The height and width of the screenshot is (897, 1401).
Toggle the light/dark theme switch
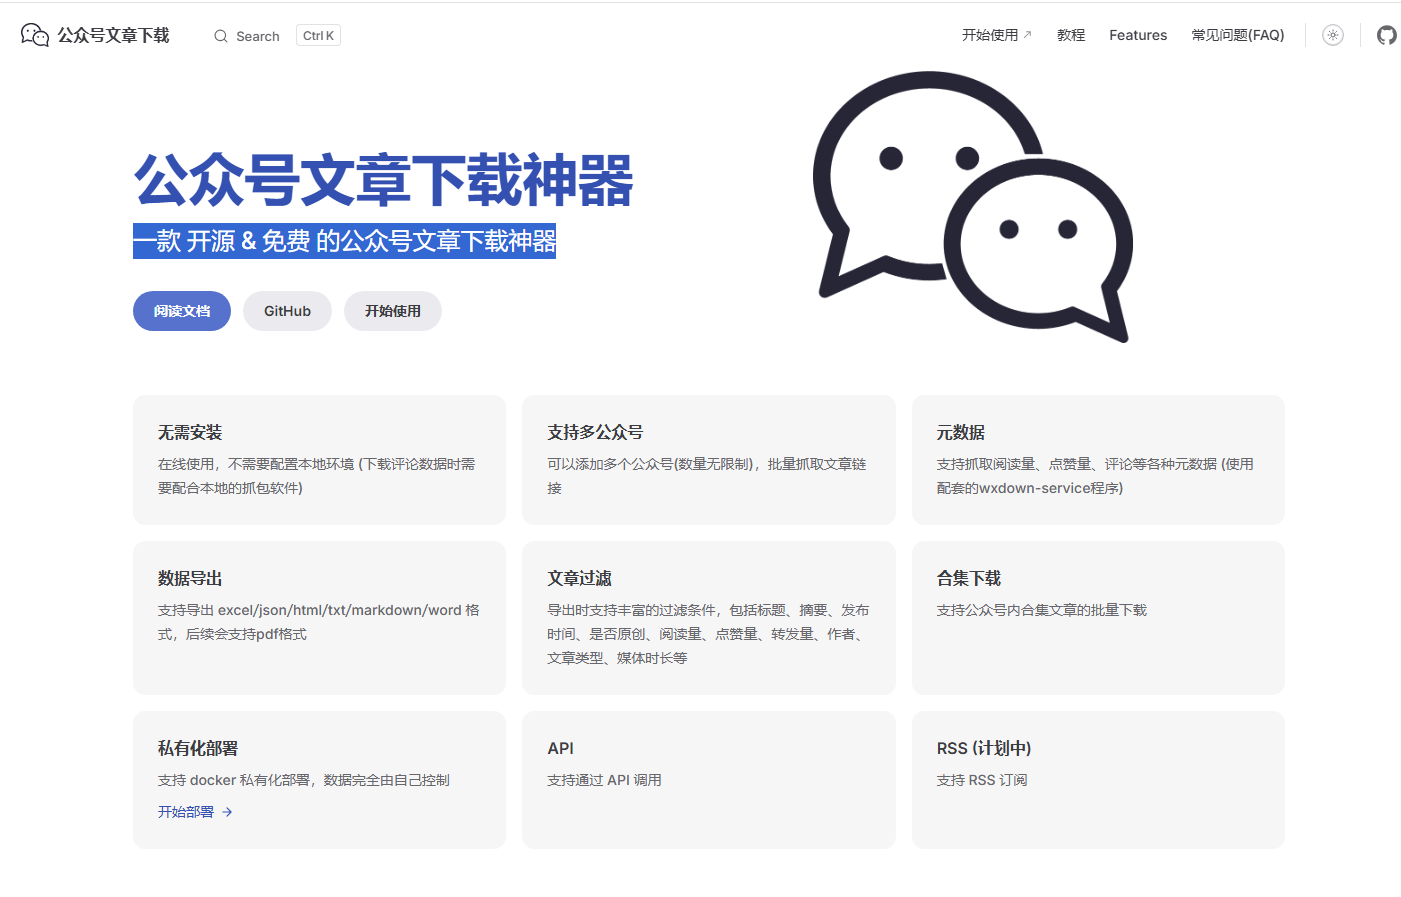tap(1332, 35)
